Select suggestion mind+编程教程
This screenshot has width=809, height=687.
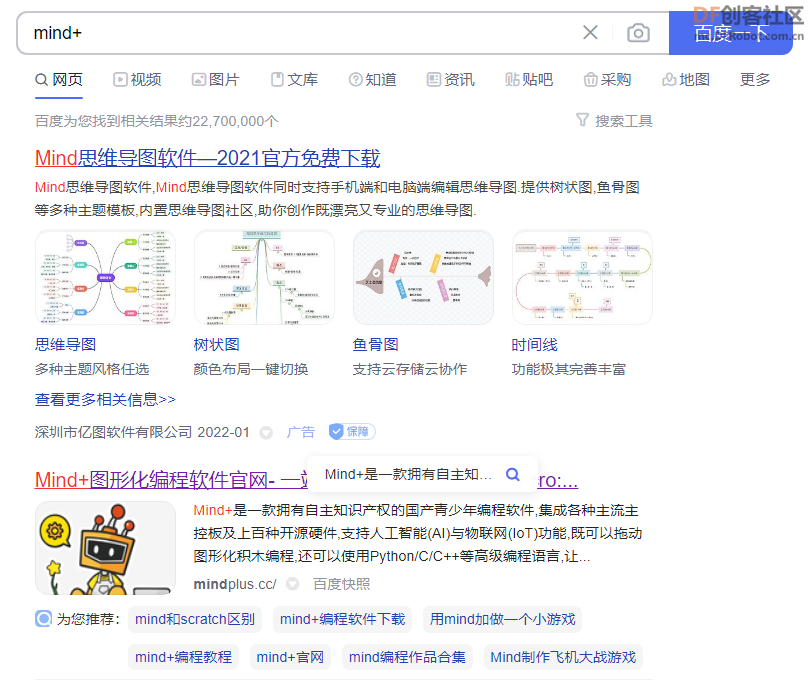tap(183, 657)
